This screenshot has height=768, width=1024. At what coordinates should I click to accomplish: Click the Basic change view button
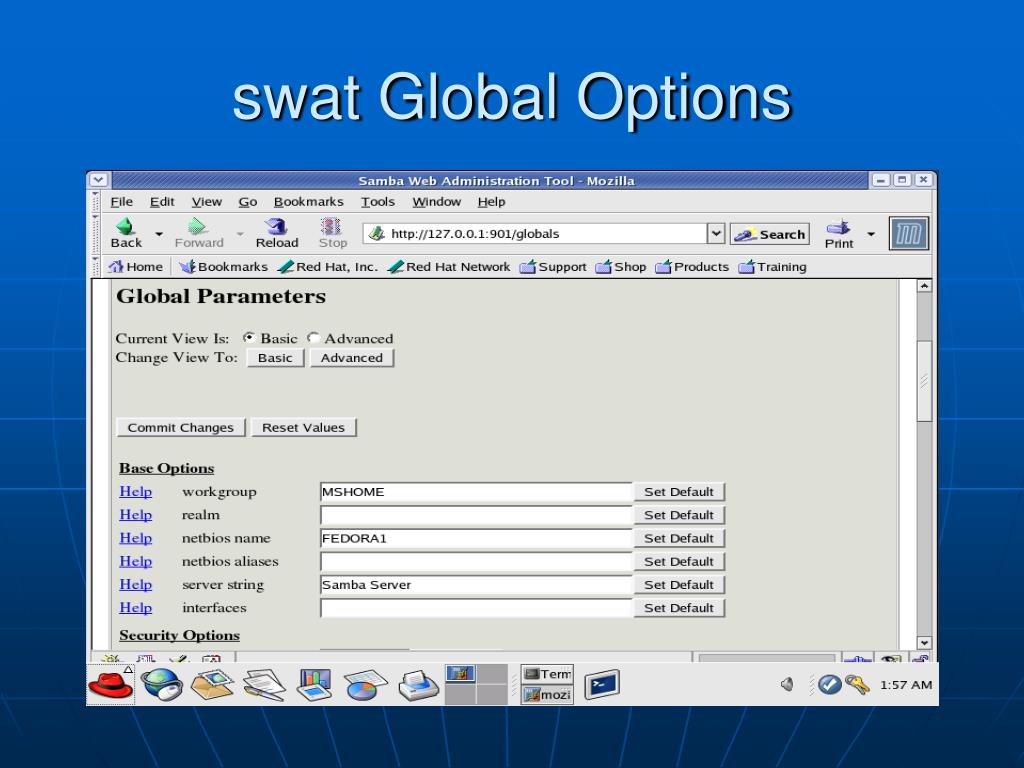[x=275, y=358]
